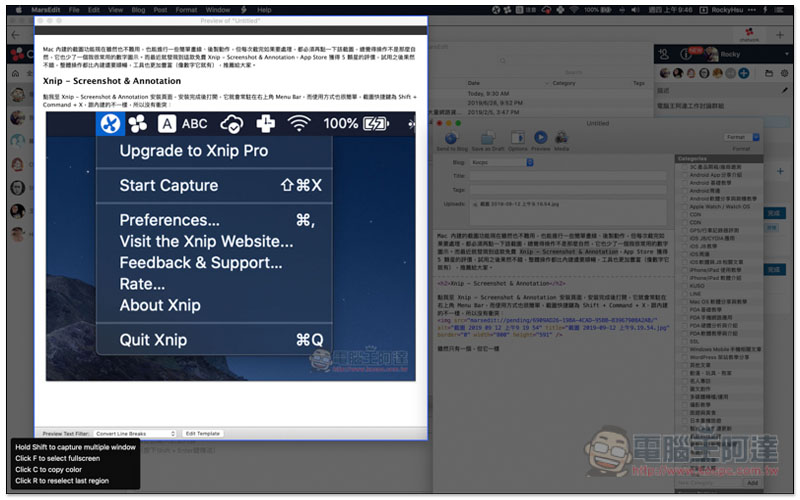This screenshot has height=500, width=800.
Task: Open the View menu
Action: 115,10
